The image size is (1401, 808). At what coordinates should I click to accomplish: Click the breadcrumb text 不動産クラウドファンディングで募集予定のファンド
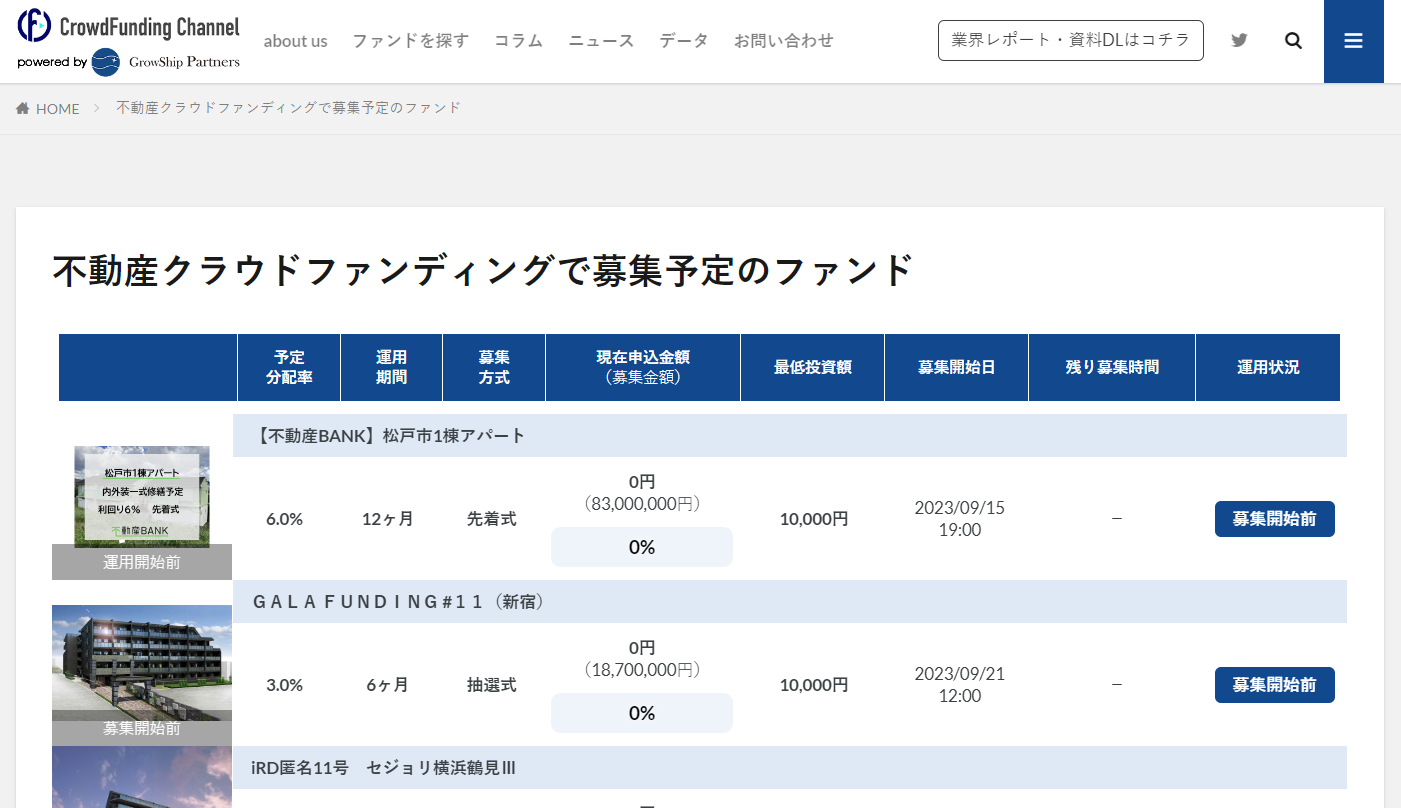(x=289, y=108)
